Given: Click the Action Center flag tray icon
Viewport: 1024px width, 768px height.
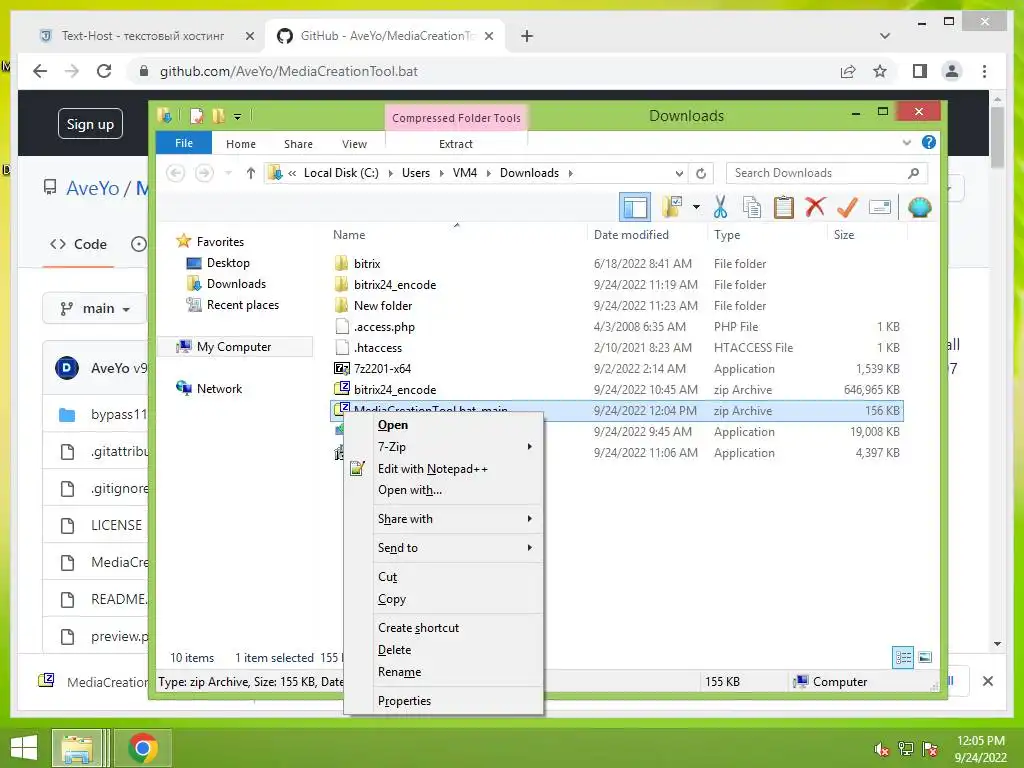Looking at the screenshot, I should [929, 749].
